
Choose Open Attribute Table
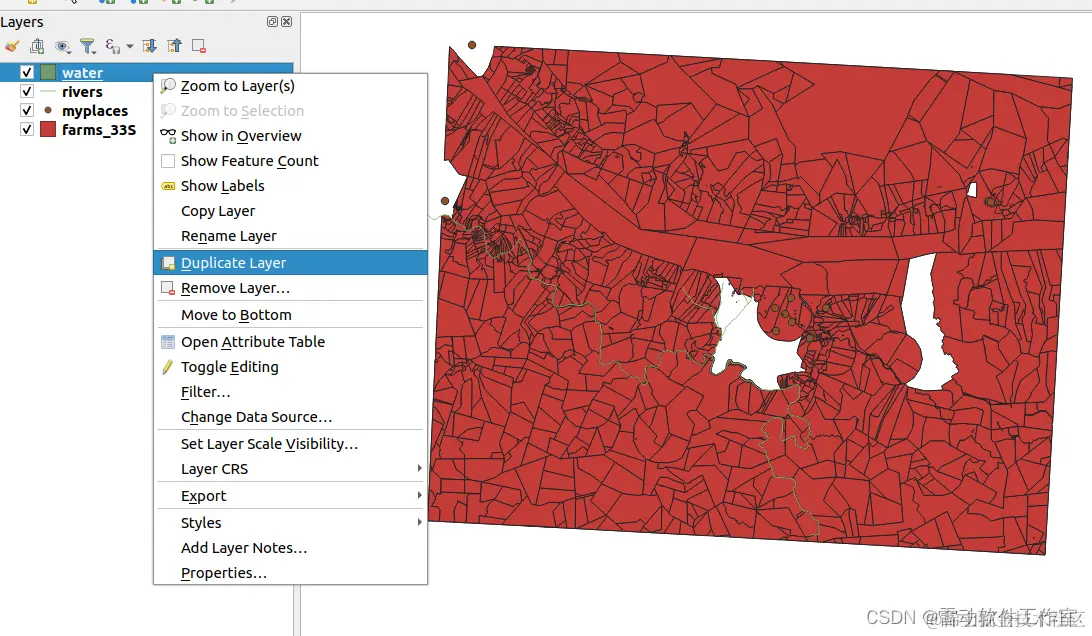point(290,342)
